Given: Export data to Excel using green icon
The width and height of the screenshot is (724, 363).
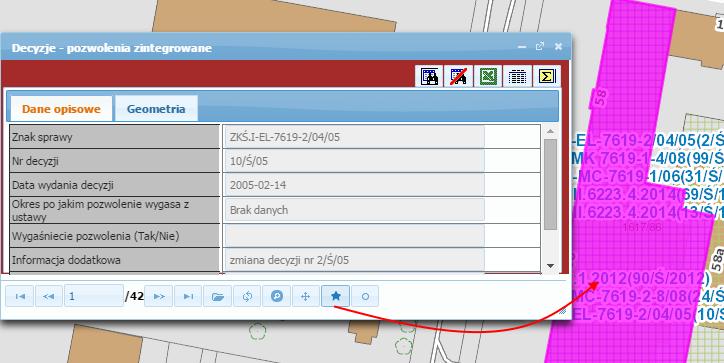Looking at the screenshot, I should [488, 76].
